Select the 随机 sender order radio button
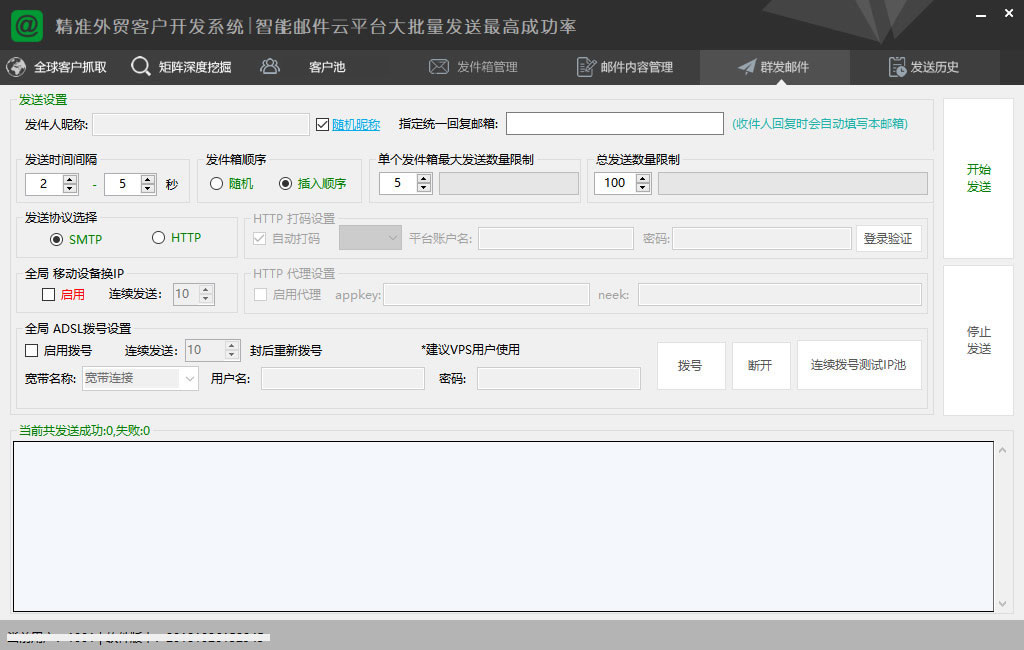Screen dimensions: 1024x650 pyautogui.click(x=216, y=184)
